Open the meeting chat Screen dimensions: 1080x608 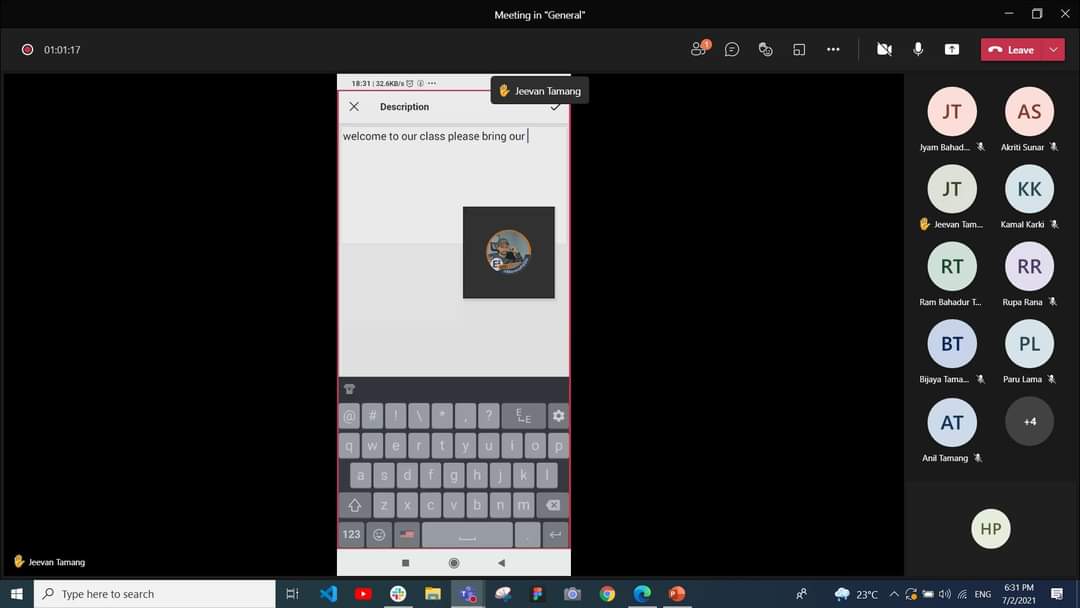731,48
